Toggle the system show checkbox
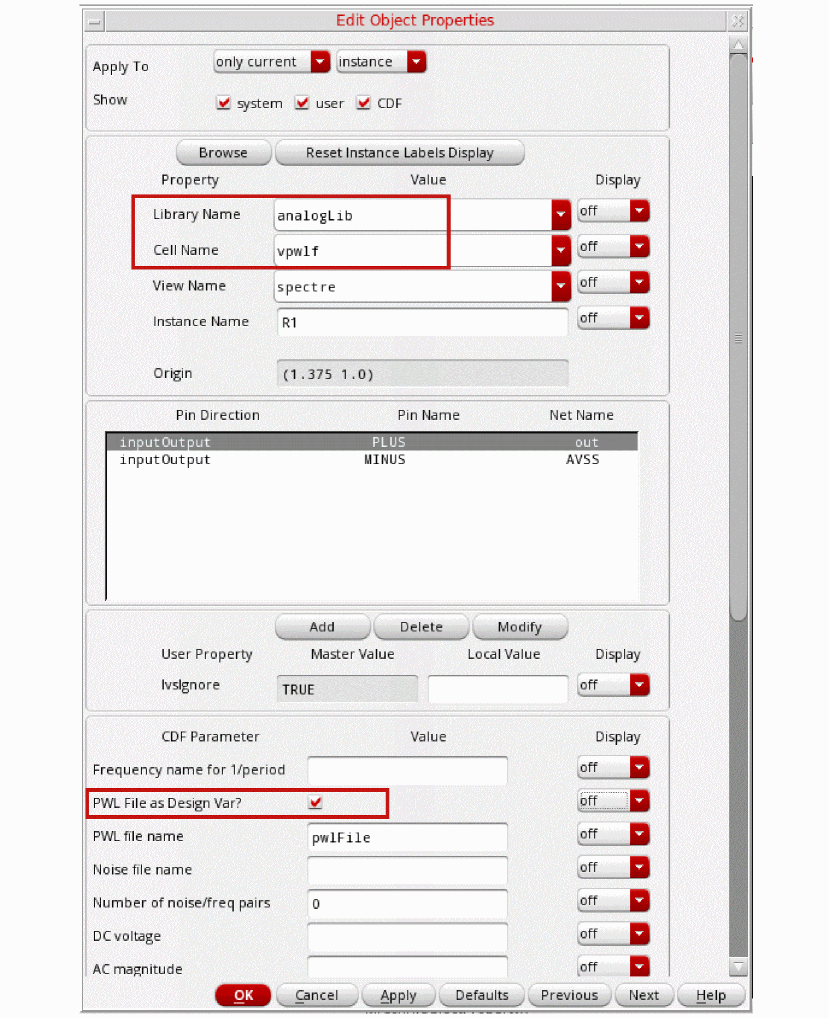The image size is (829, 1018). click(224, 103)
